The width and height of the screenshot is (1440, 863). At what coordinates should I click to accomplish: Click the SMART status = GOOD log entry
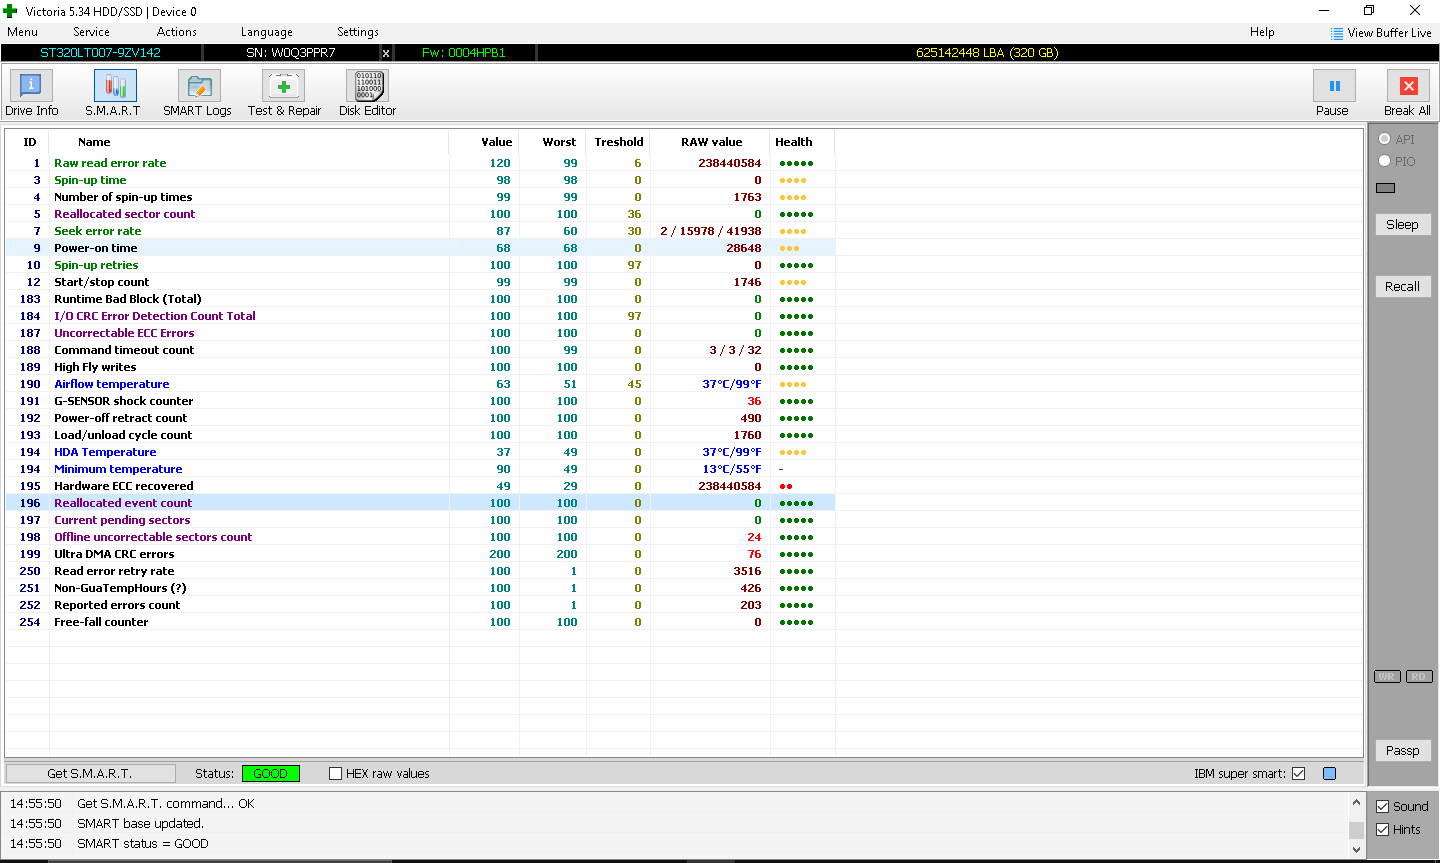point(143,844)
